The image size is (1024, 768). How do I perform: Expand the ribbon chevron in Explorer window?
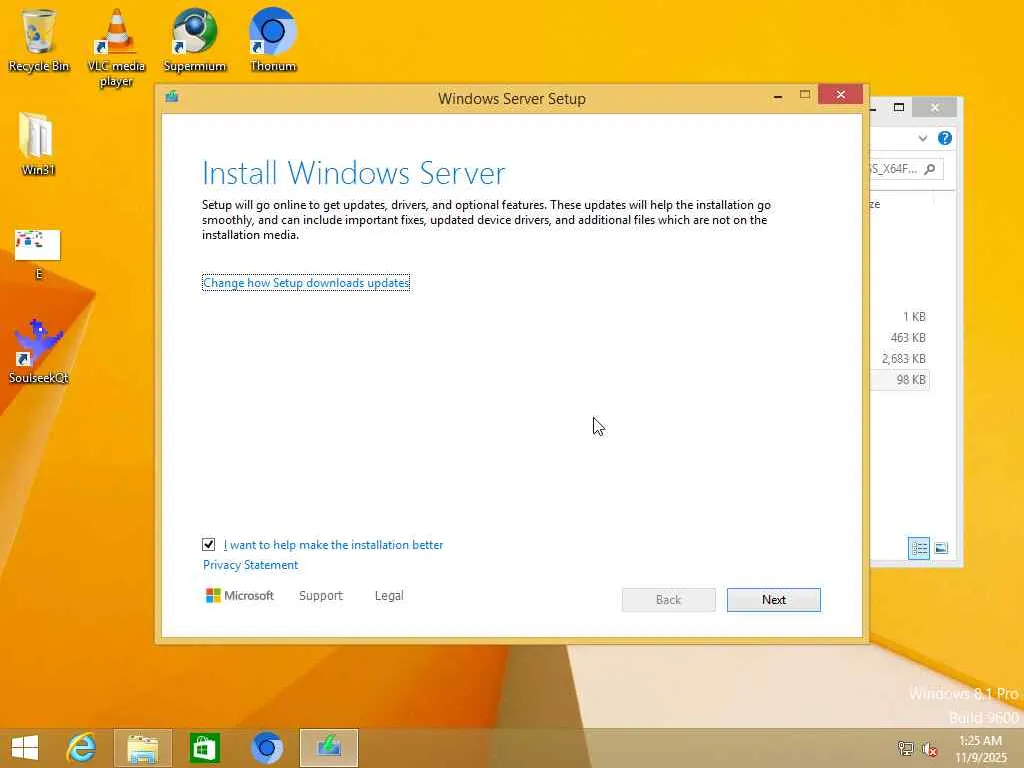point(922,138)
